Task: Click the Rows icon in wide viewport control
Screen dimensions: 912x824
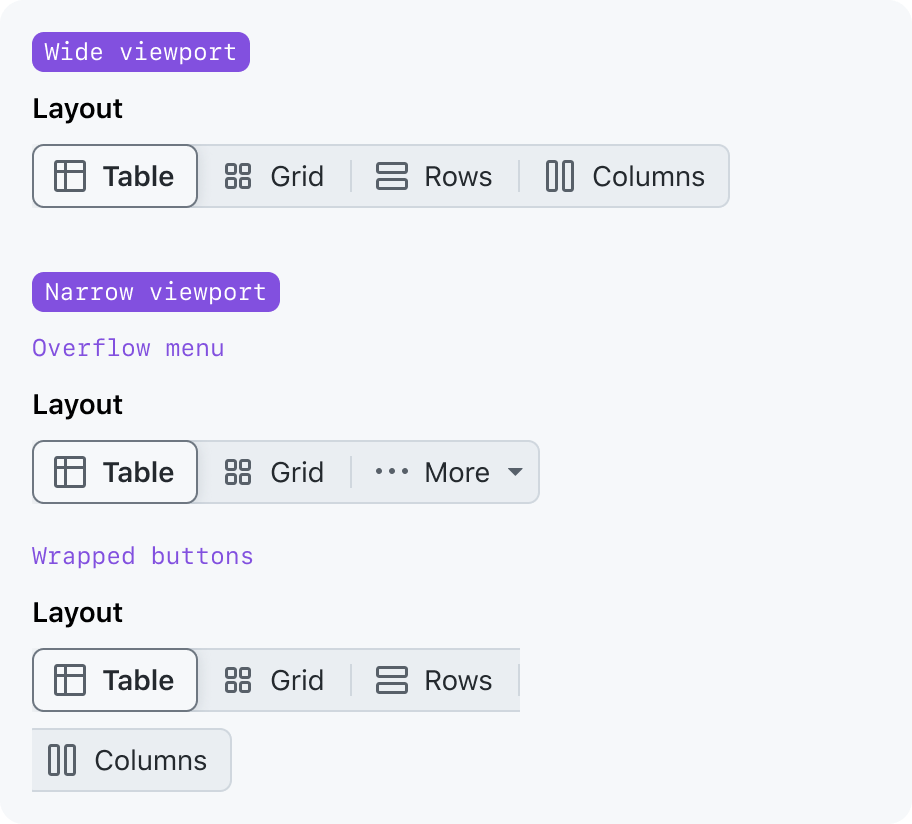Action: tap(391, 176)
